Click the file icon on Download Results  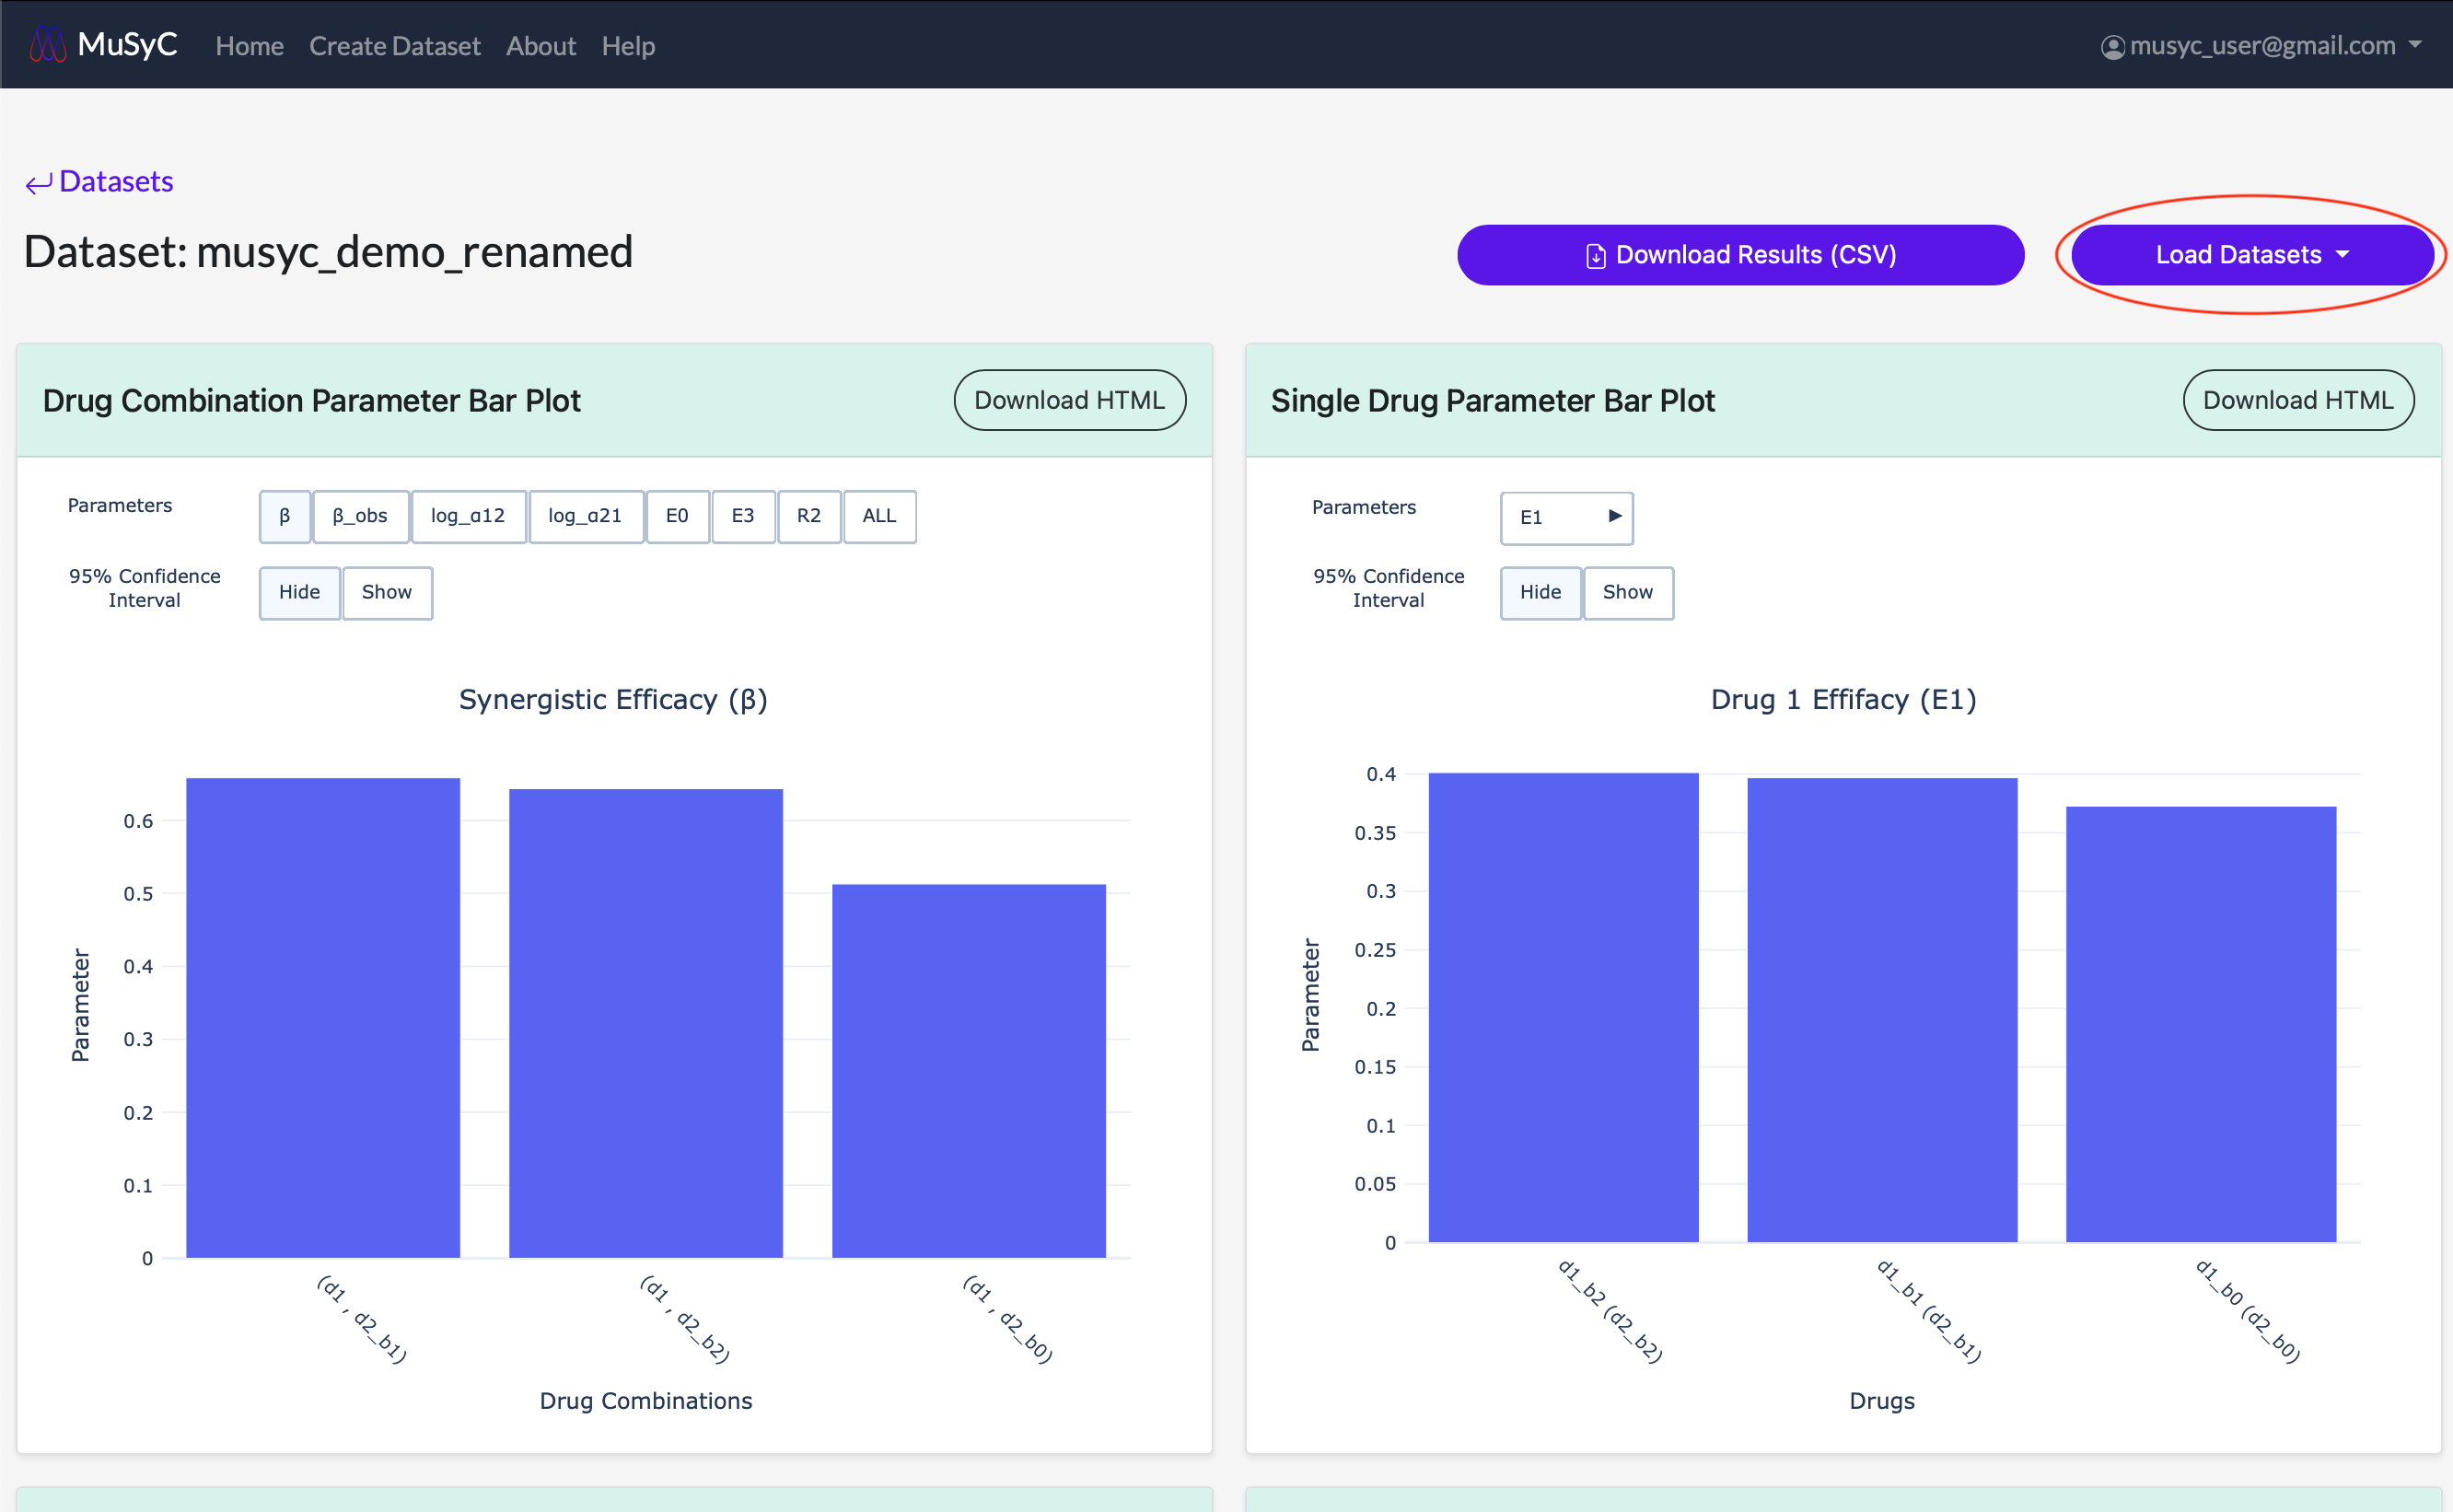(x=1595, y=256)
